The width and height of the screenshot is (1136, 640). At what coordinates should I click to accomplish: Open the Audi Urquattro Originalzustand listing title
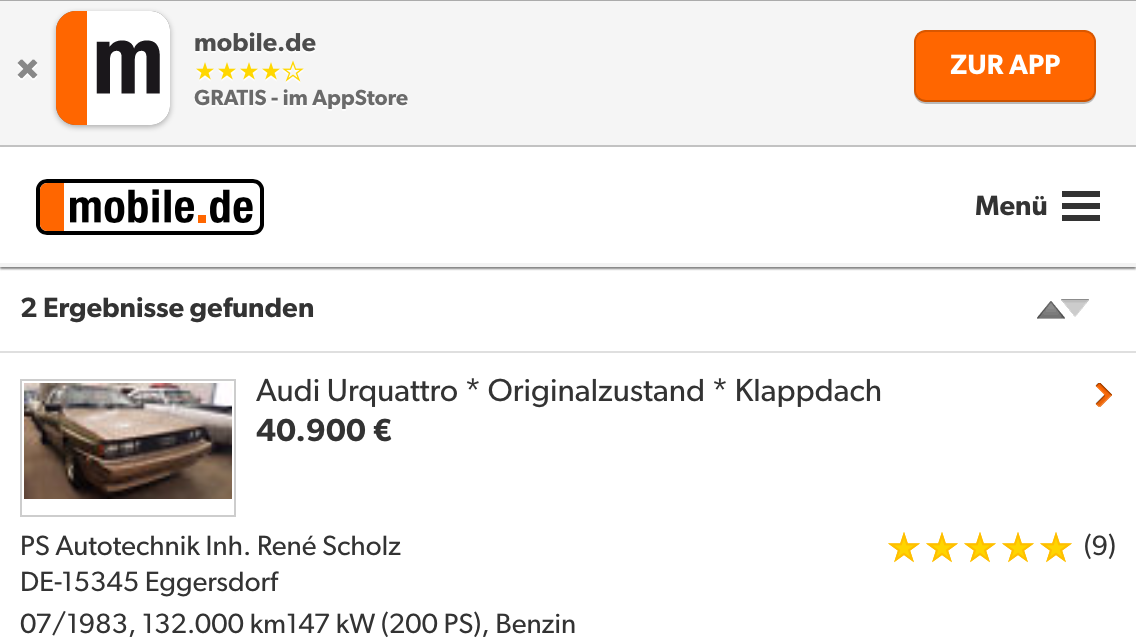click(569, 391)
